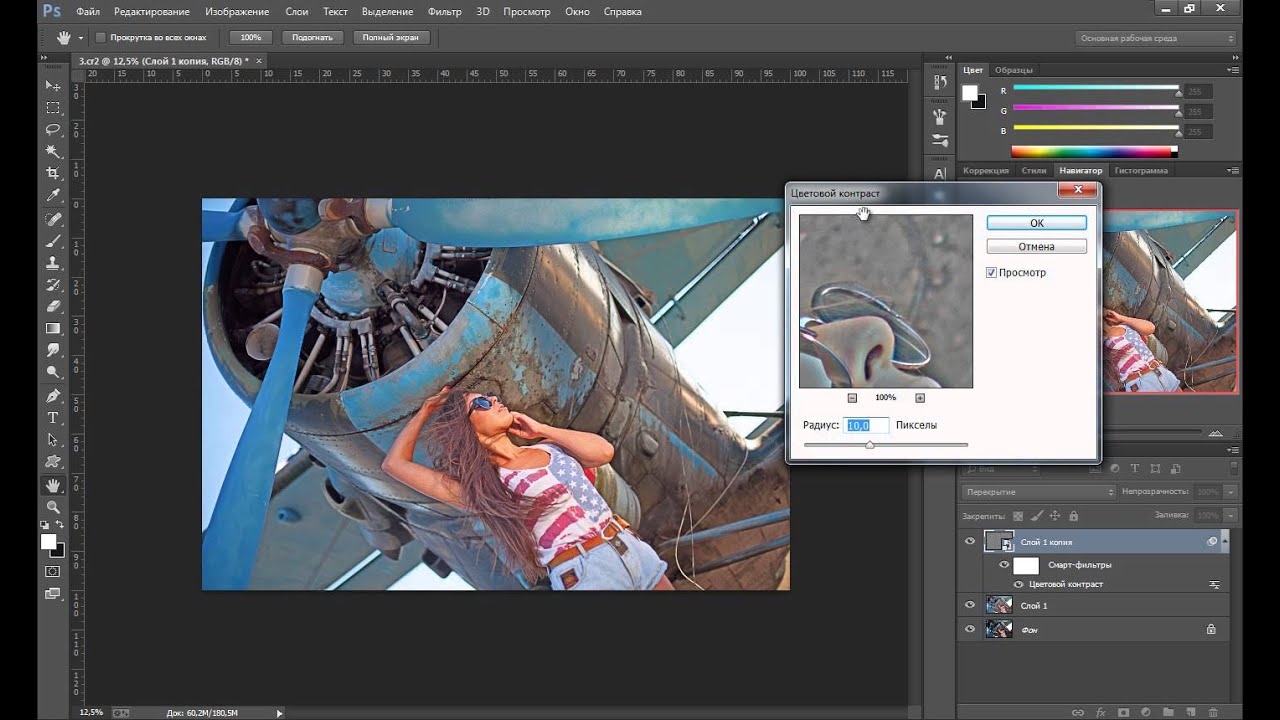Image resolution: width=1280 pixels, height=720 pixels.
Task: Adjust the Радиус slider in dialog
Action: [870, 445]
